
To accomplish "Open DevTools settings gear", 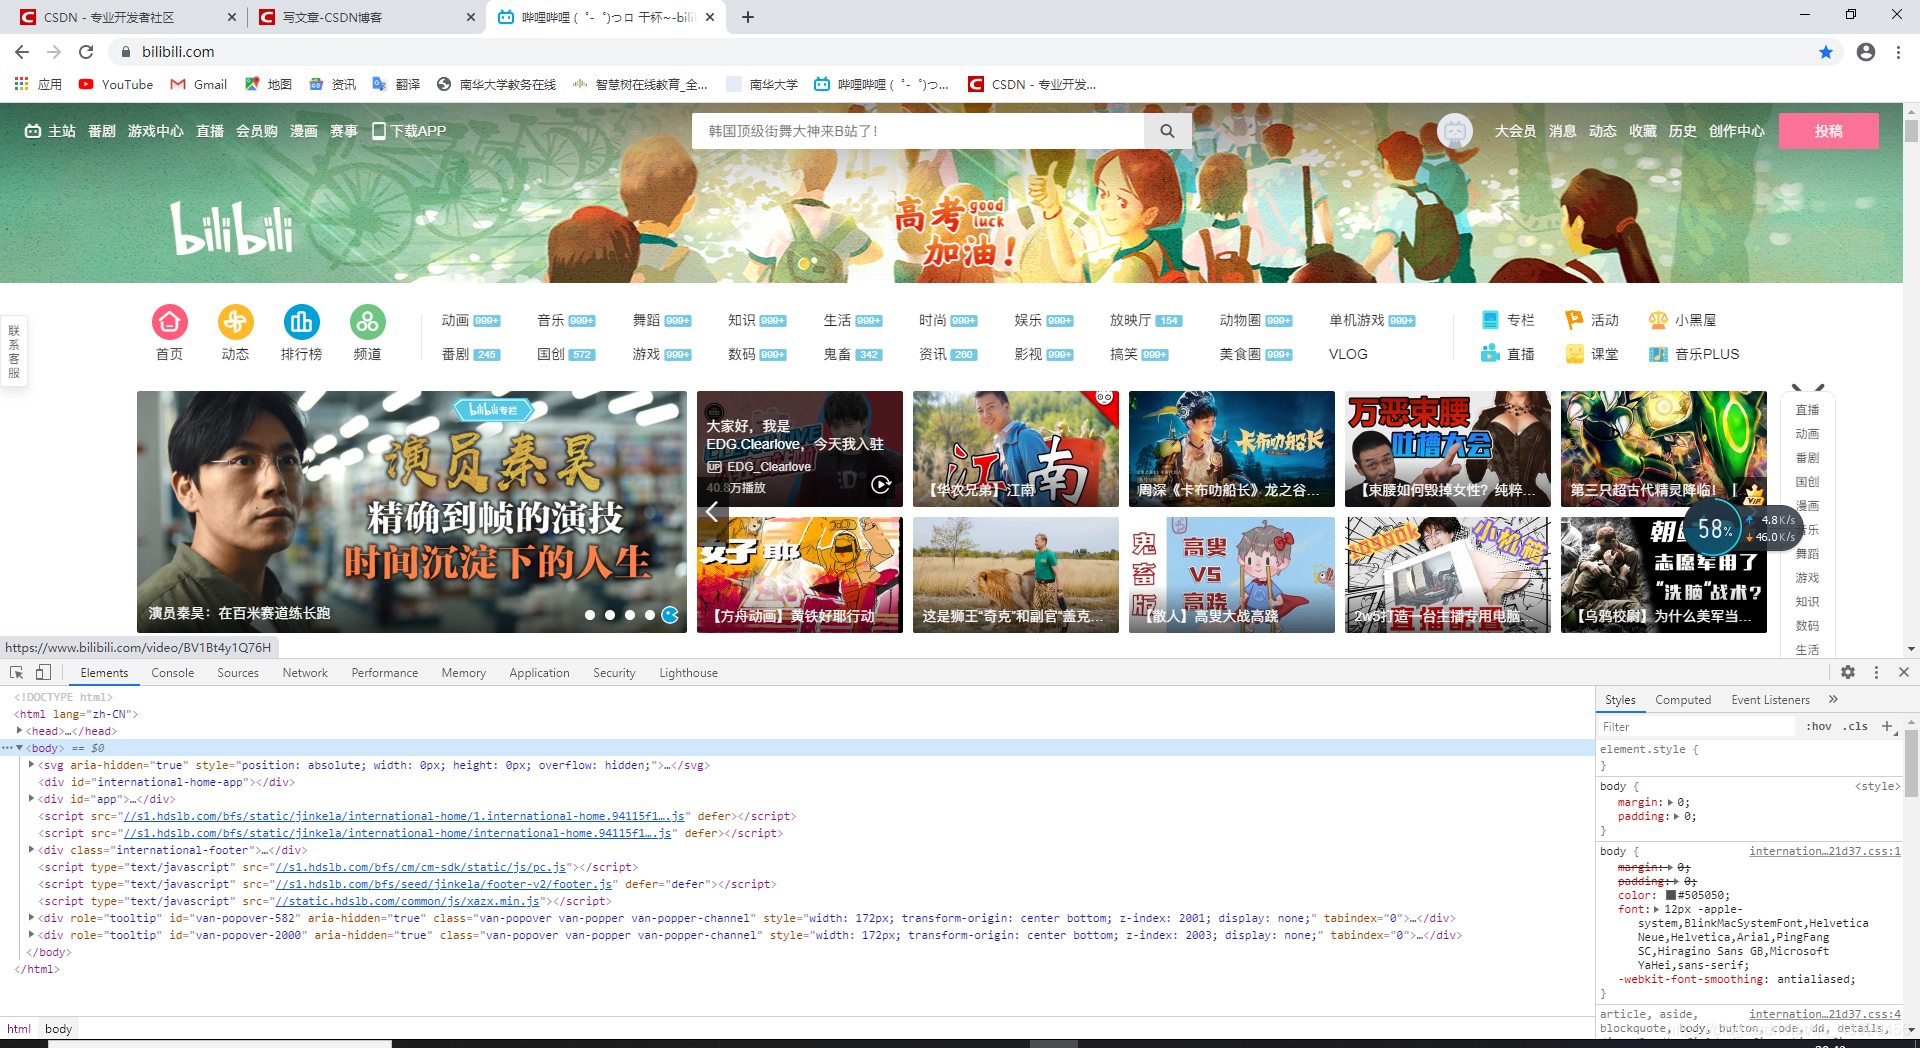I will [x=1848, y=673].
